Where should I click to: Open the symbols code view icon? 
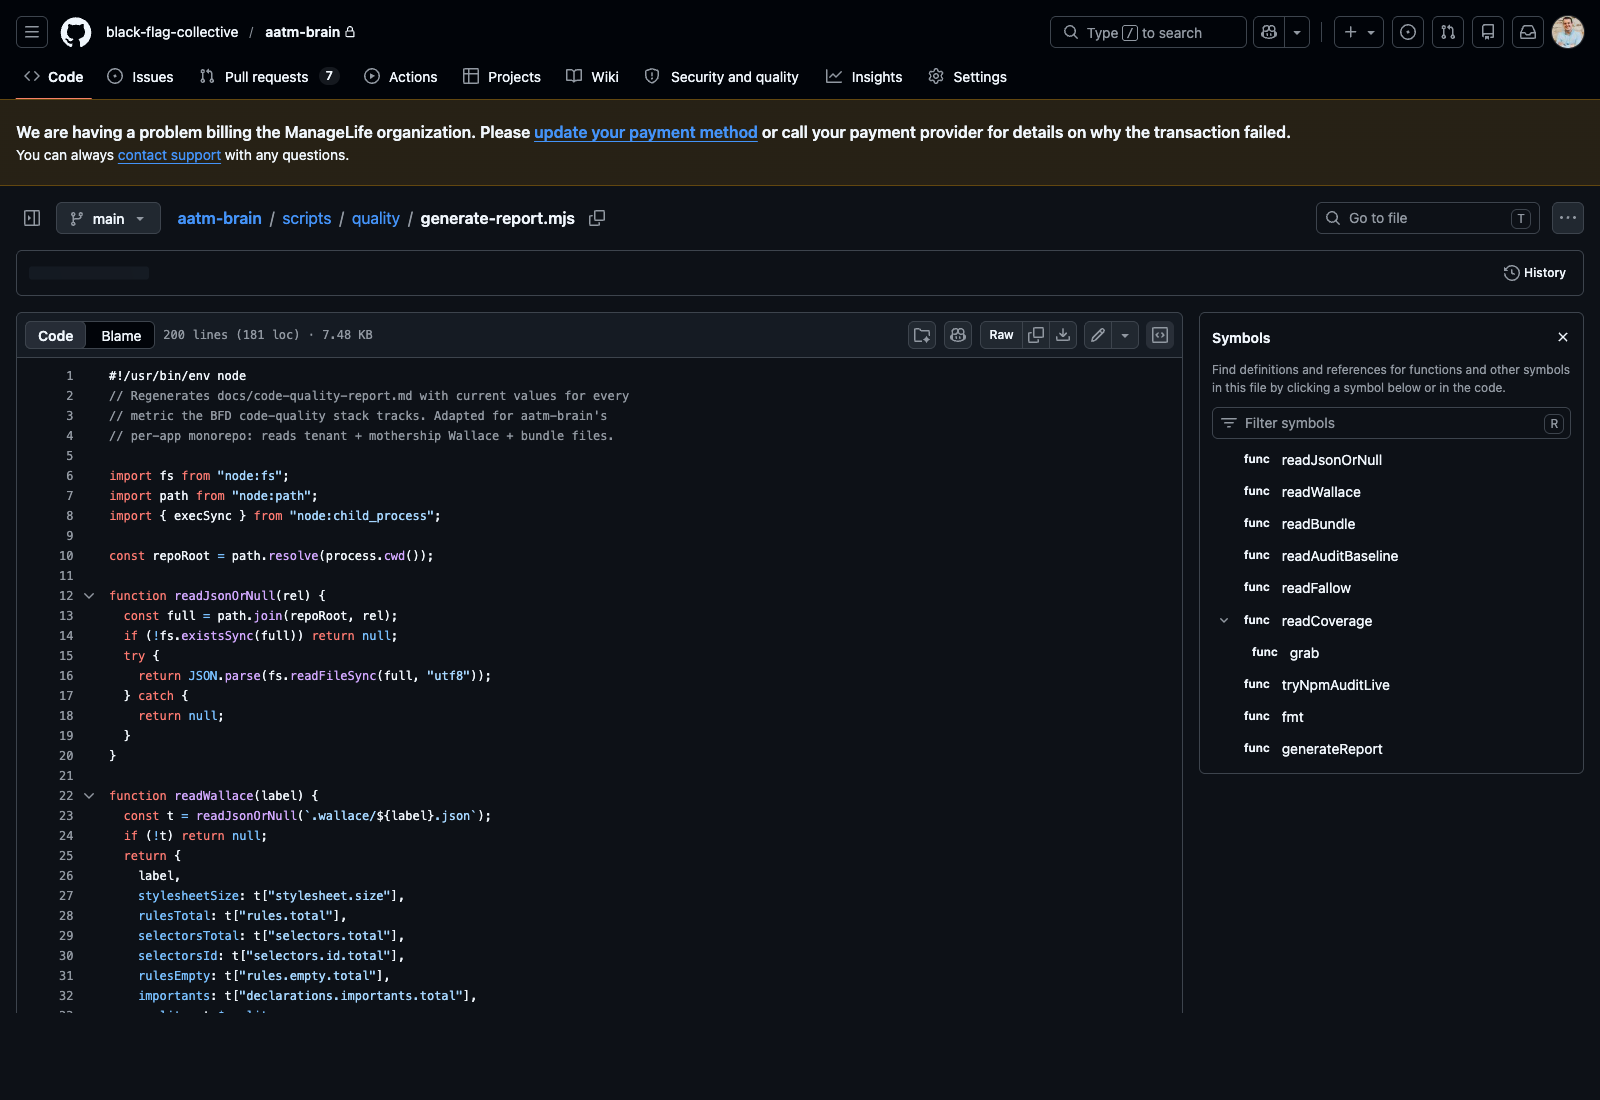coord(1159,335)
